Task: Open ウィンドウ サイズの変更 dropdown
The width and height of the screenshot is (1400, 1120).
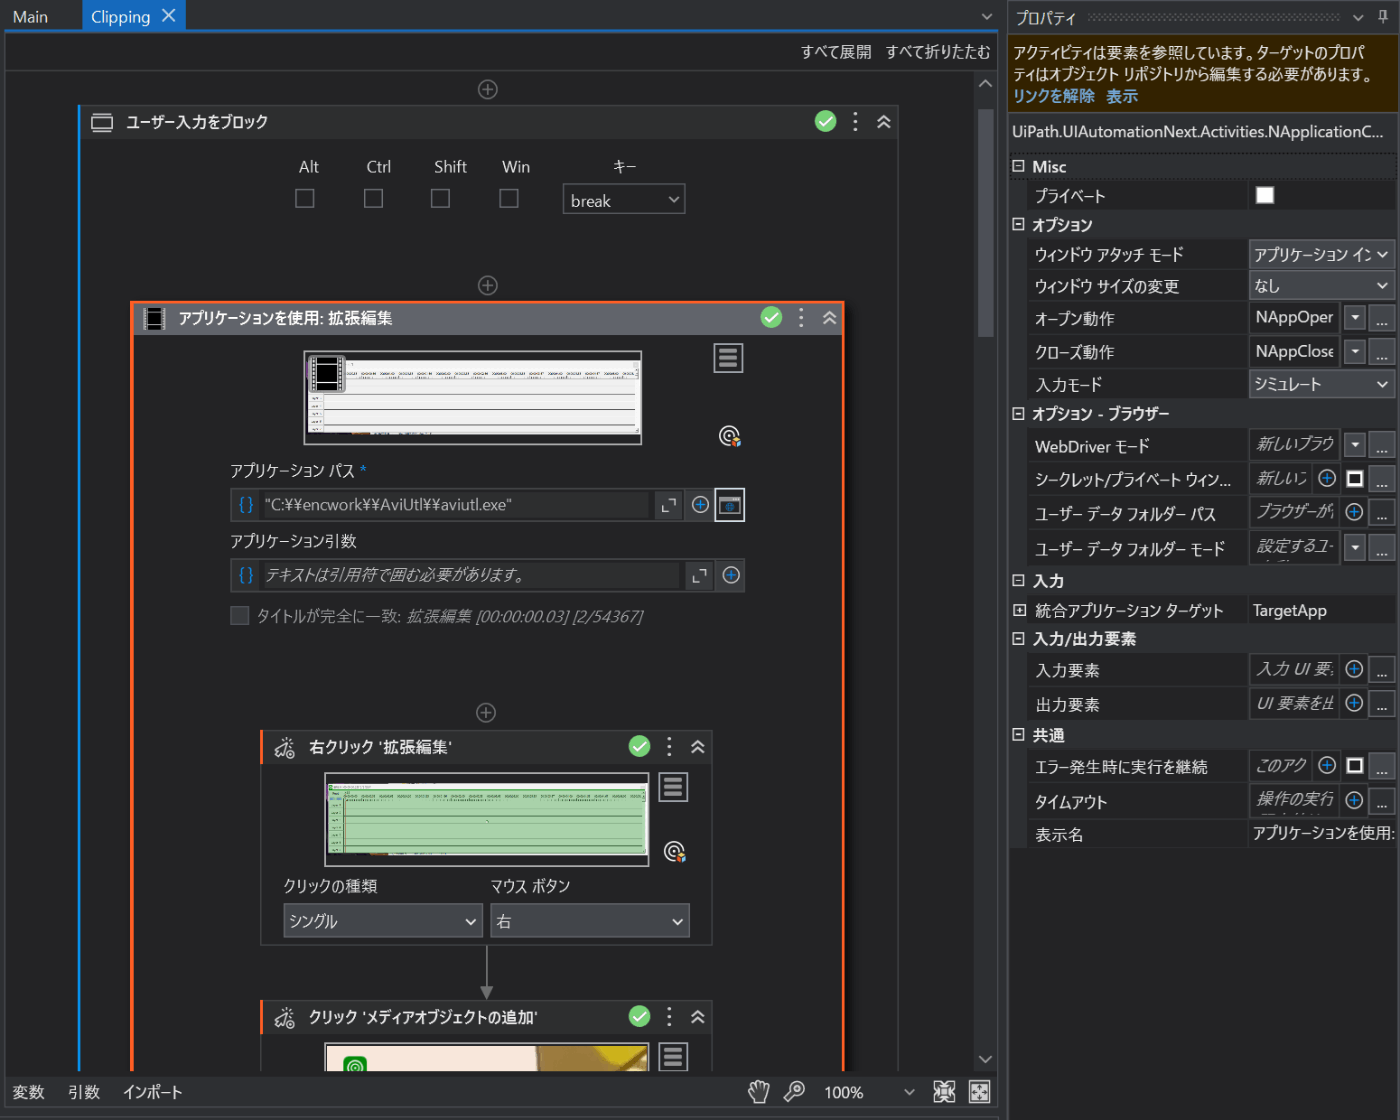Action: (1321, 286)
